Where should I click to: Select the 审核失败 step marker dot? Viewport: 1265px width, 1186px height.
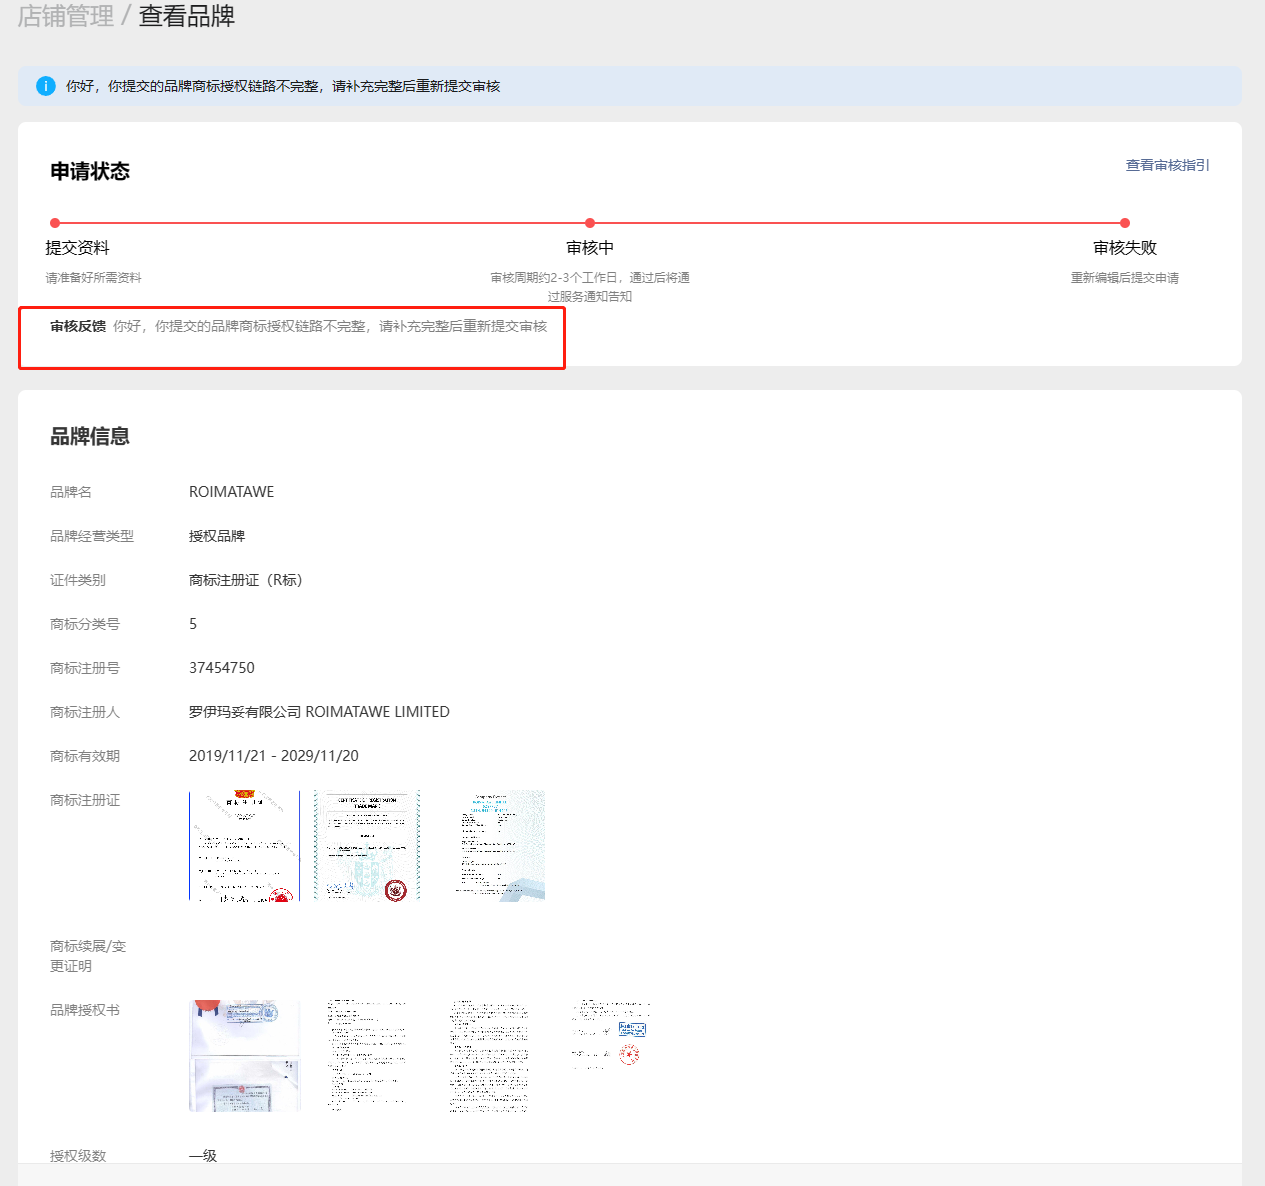(1125, 223)
